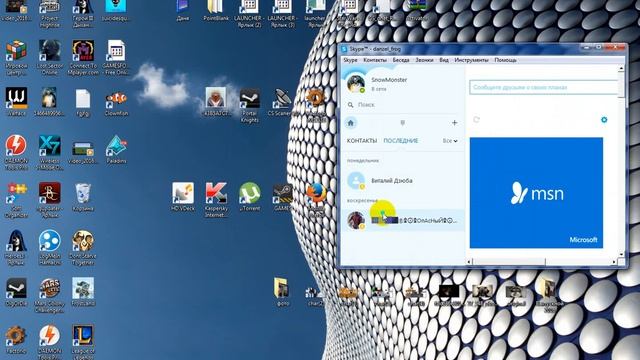Open the Rubik's cube game center icon

tap(16, 58)
